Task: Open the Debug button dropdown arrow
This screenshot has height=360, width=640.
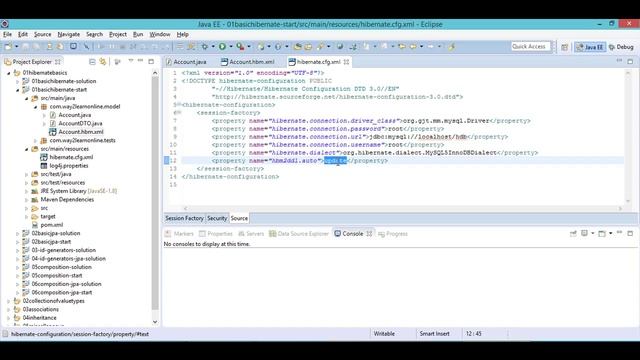Action: click(213, 47)
